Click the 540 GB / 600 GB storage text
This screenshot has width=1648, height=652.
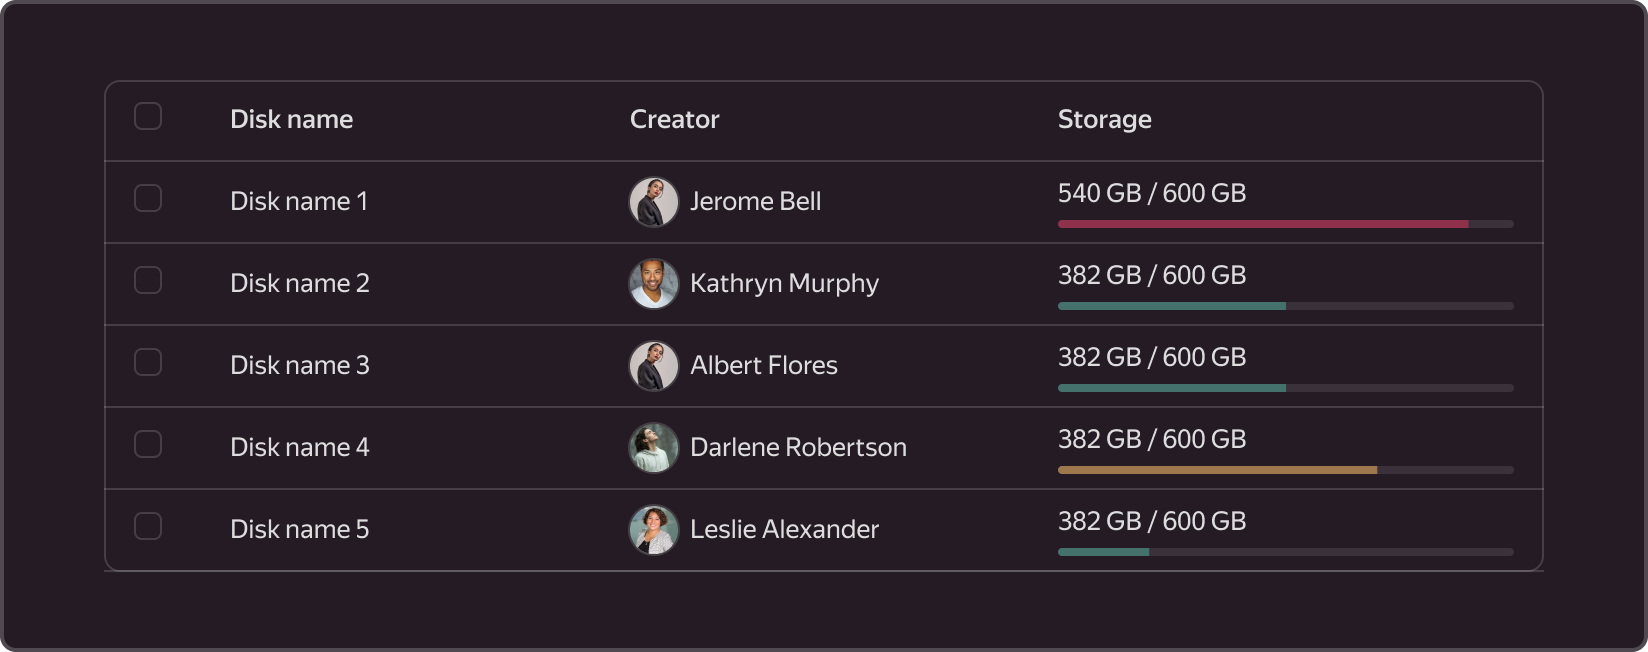pos(1152,193)
